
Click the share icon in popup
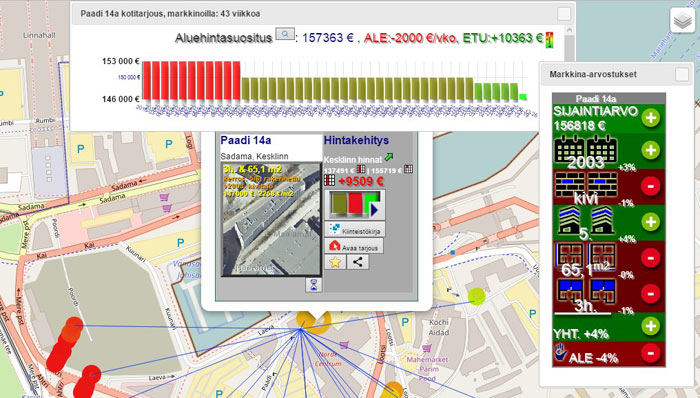coord(358,262)
